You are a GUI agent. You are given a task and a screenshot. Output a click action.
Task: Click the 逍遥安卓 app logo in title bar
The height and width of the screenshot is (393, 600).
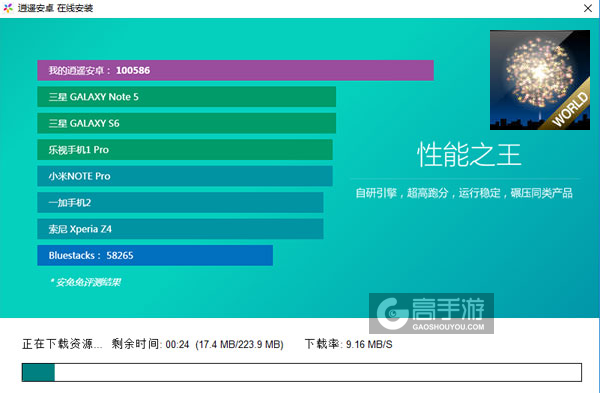click(x=8, y=8)
